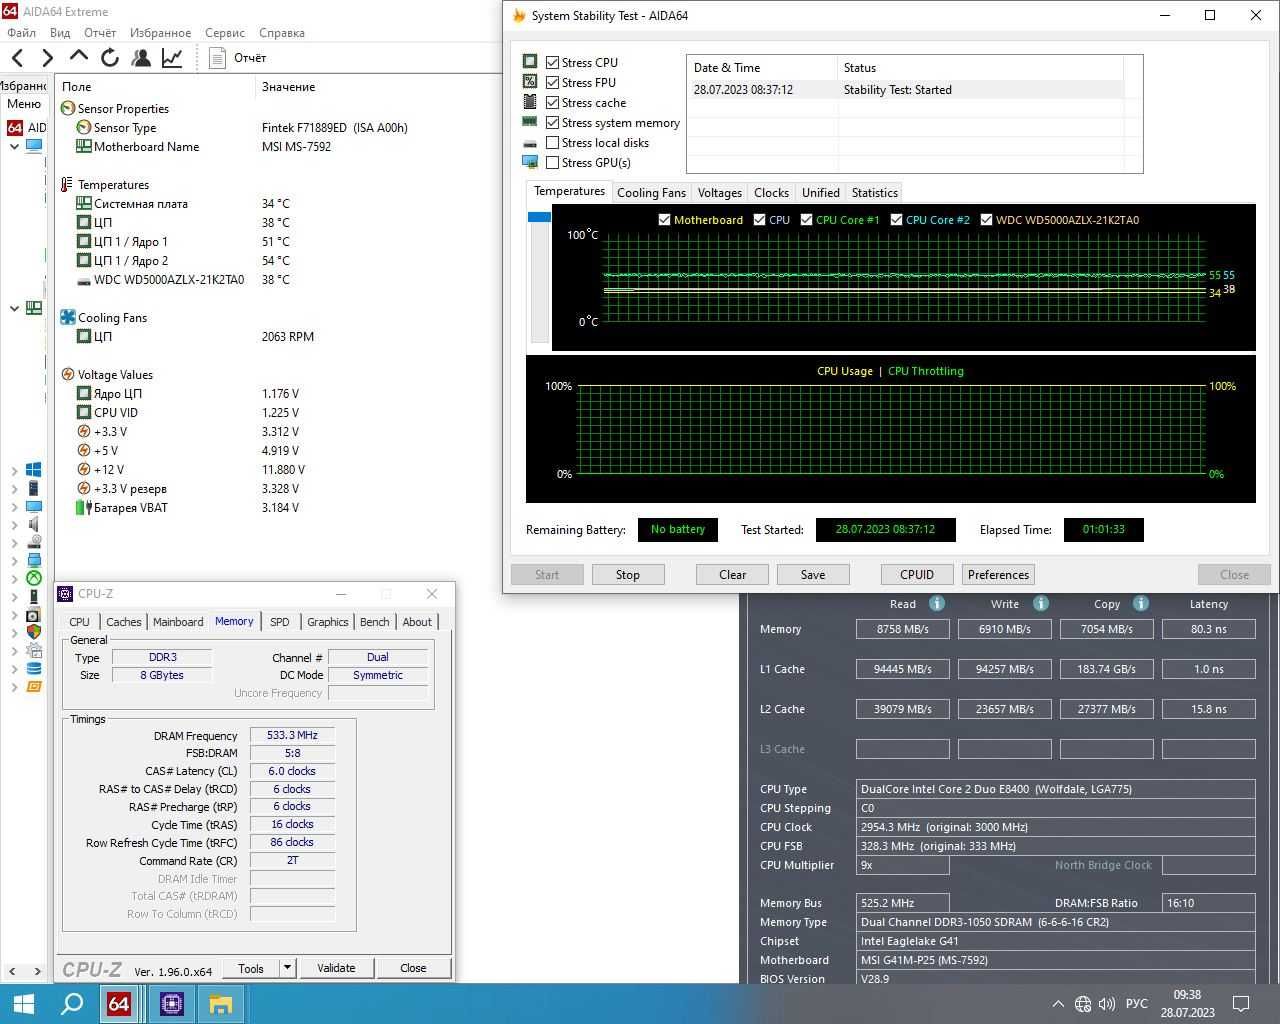This screenshot has height=1024, width=1280.
Task: Toggle CPU Core #1 graph checkbox
Action: pos(806,220)
